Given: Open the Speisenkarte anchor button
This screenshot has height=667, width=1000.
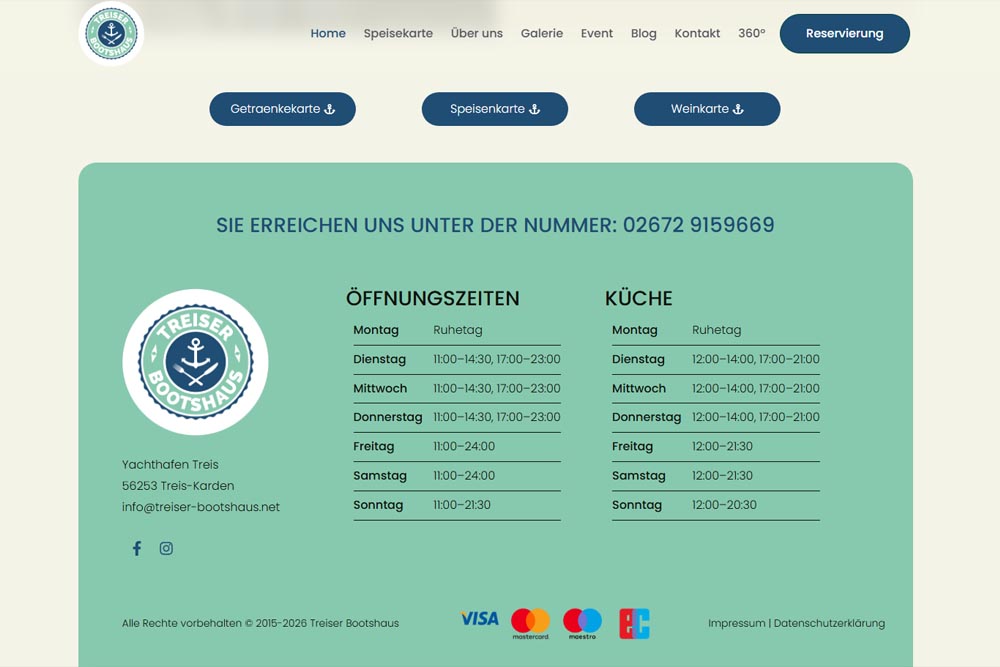Looking at the screenshot, I should [495, 109].
